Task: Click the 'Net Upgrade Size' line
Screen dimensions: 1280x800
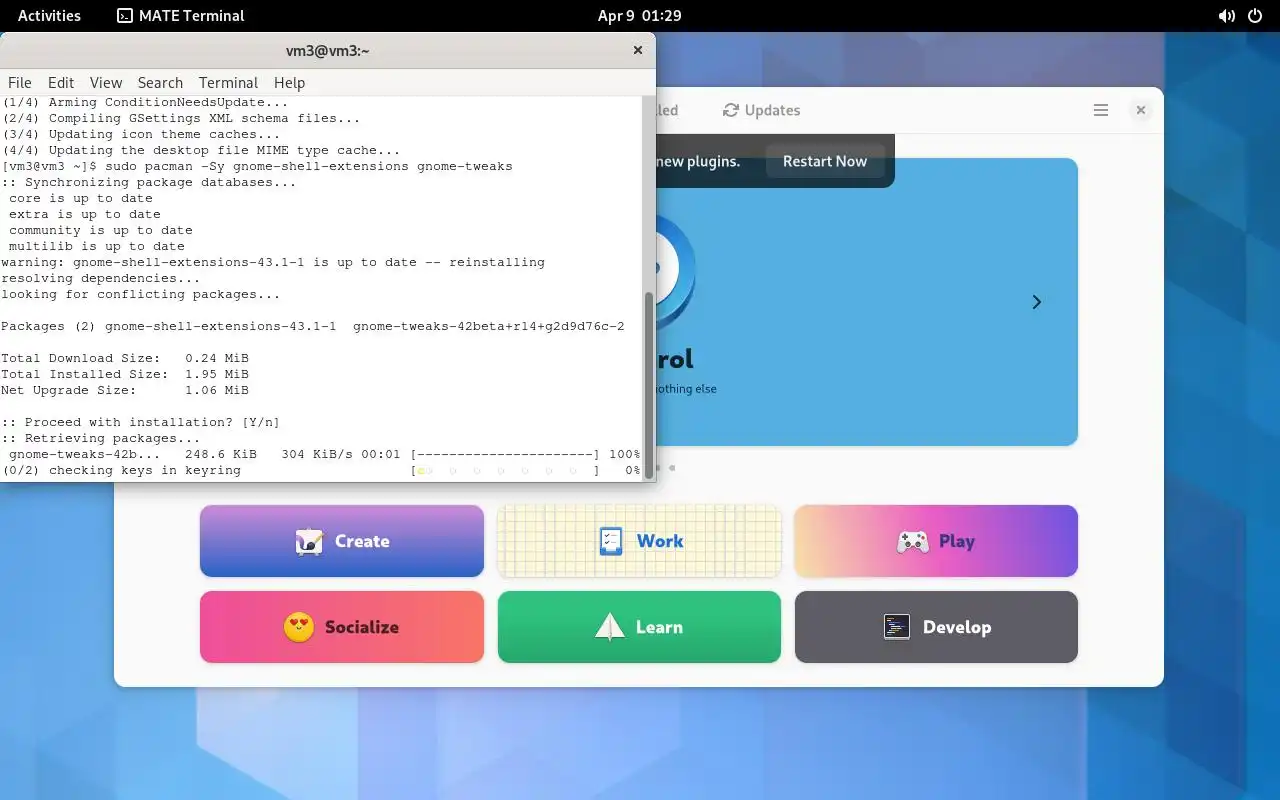Action: click(125, 390)
